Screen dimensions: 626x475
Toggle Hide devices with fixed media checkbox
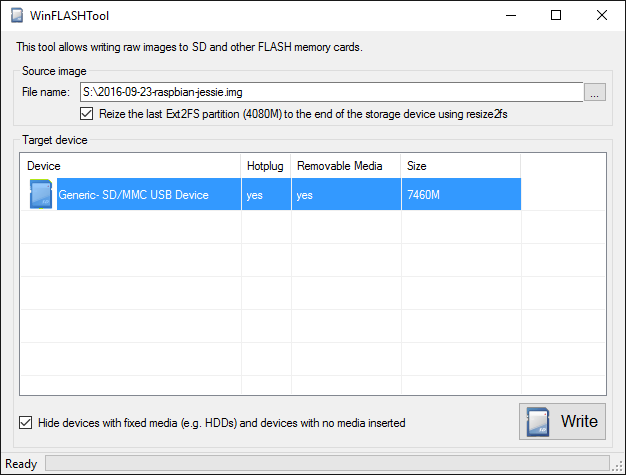click(x=25, y=423)
